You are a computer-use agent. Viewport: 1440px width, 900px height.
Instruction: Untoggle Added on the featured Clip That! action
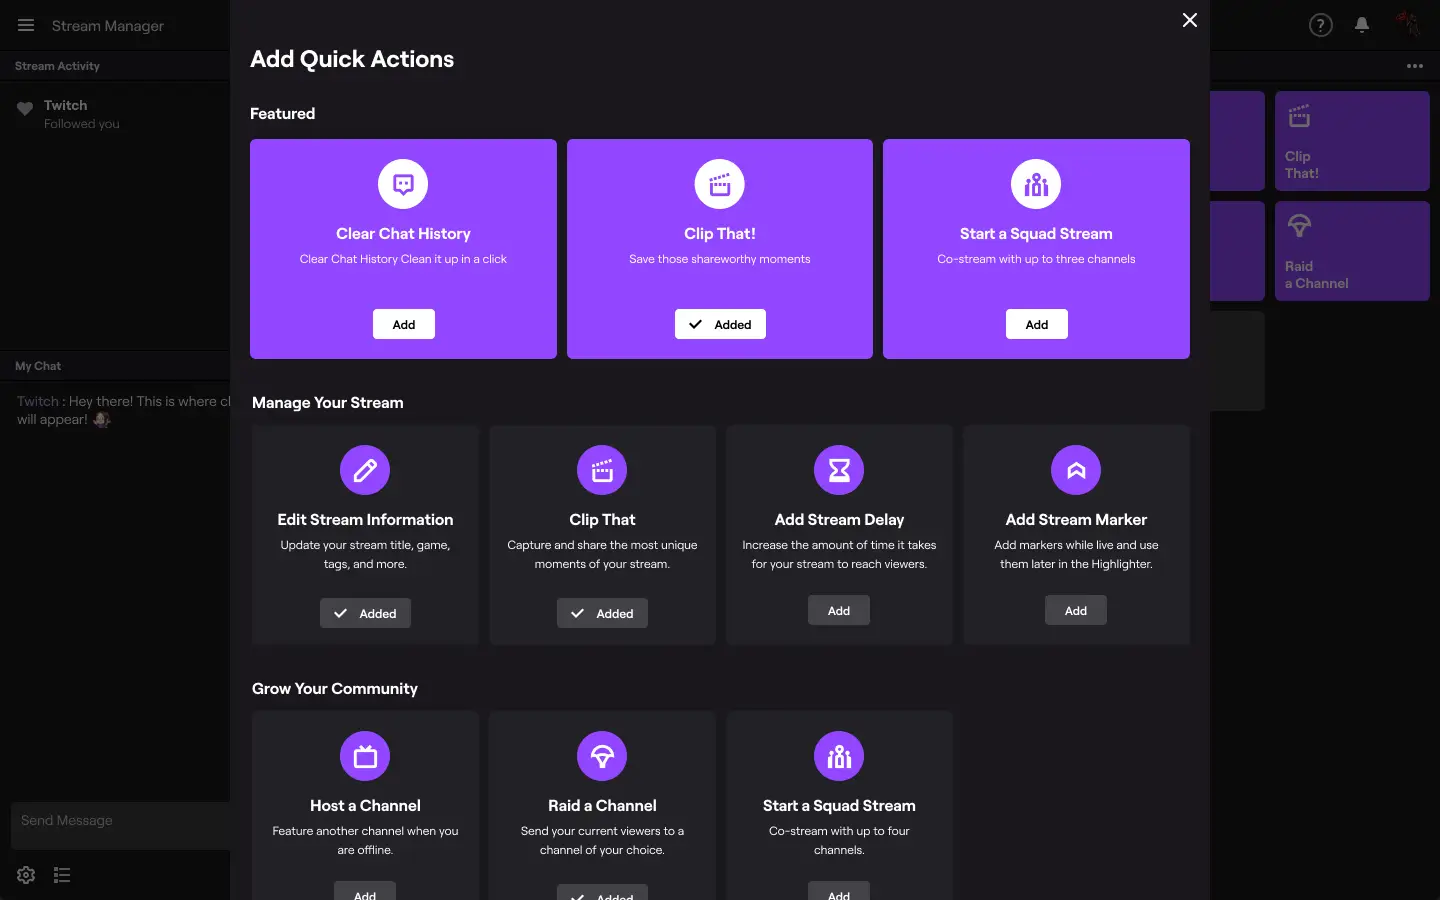point(720,324)
